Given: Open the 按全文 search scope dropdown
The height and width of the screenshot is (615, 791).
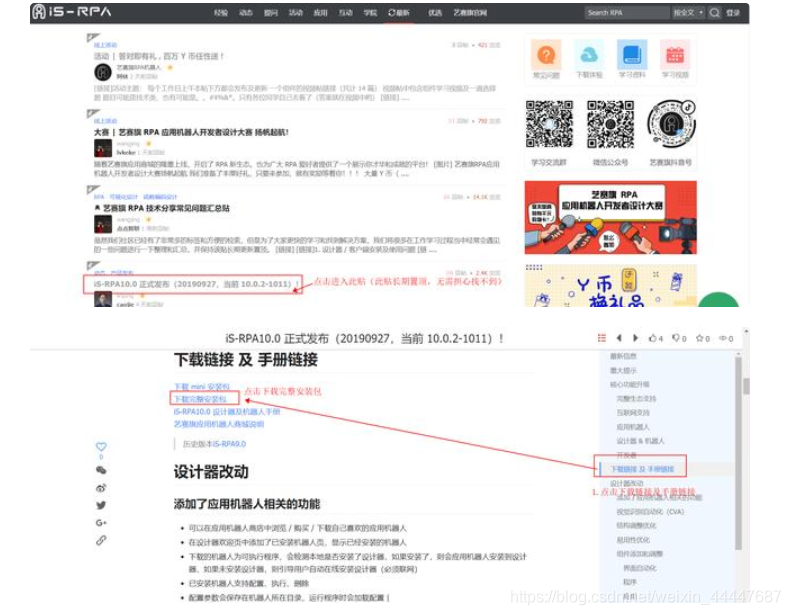Looking at the screenshot, I should point(688,13).
